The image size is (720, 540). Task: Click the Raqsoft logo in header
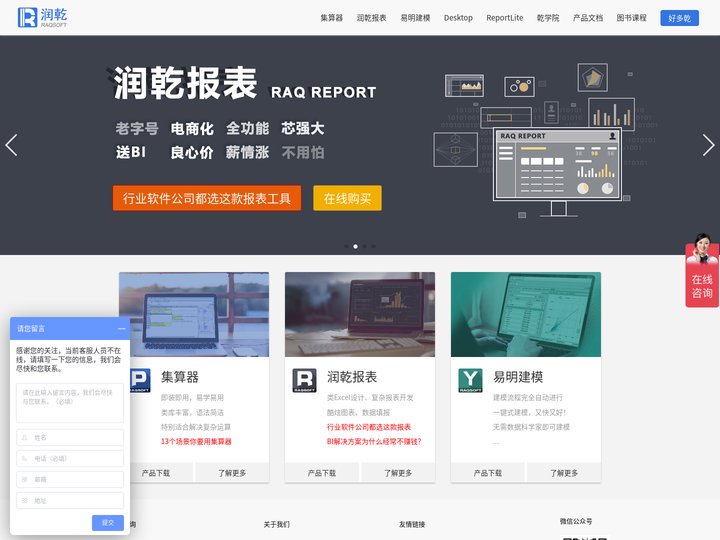click(42, 17)
